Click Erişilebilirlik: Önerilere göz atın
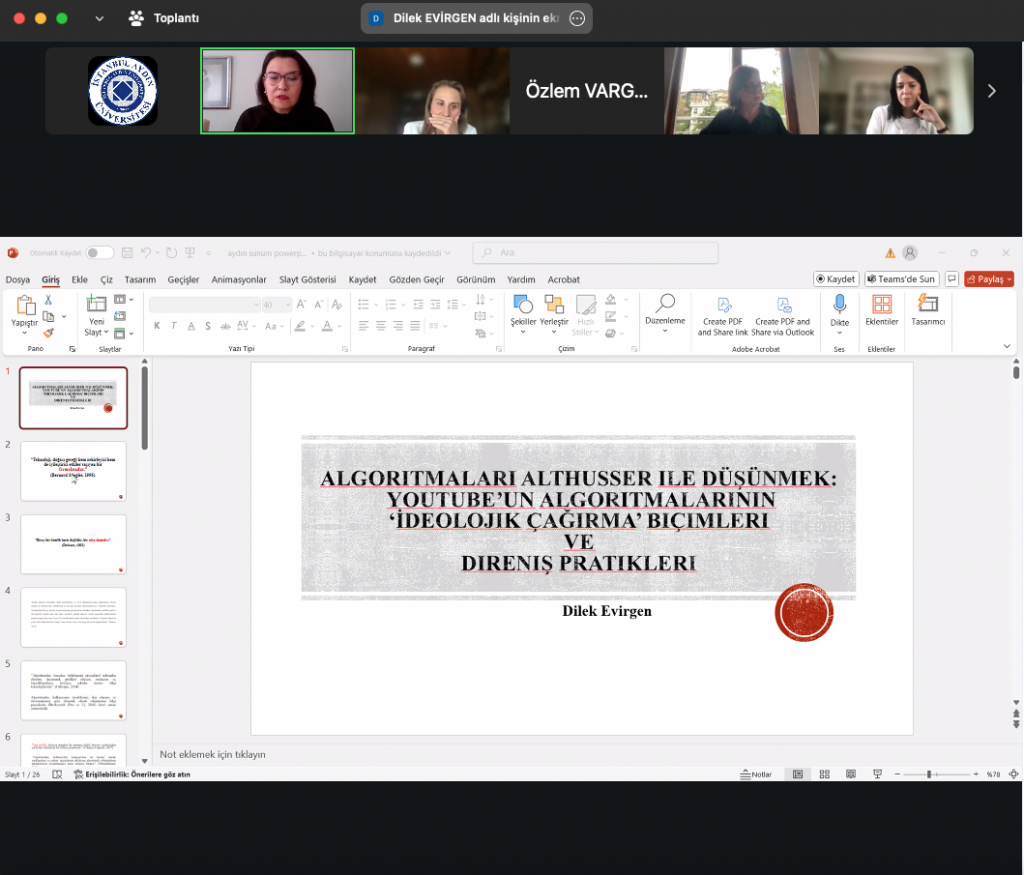 132,774
